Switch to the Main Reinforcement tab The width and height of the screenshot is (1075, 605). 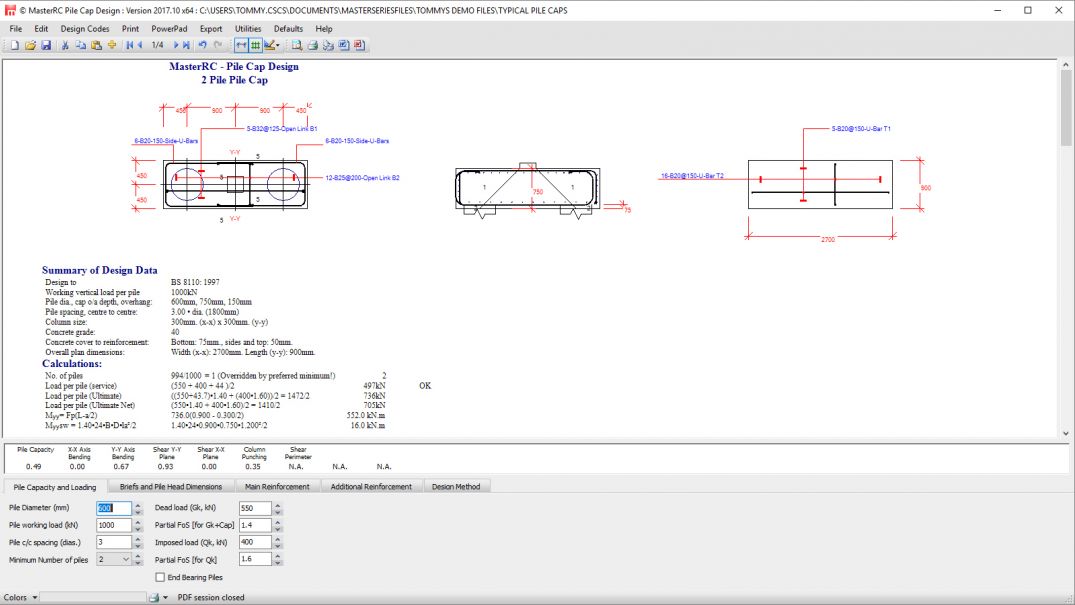point(277,487)
